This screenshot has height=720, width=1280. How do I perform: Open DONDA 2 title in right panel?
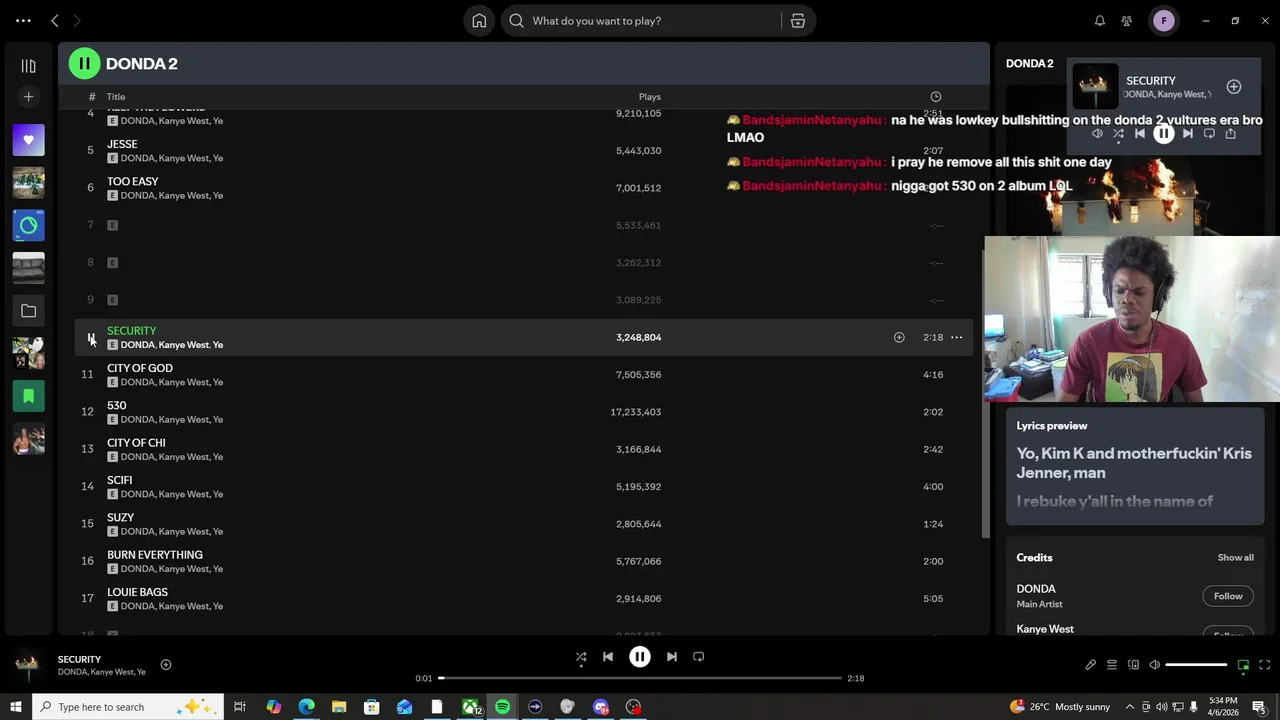pos(1029,63)
